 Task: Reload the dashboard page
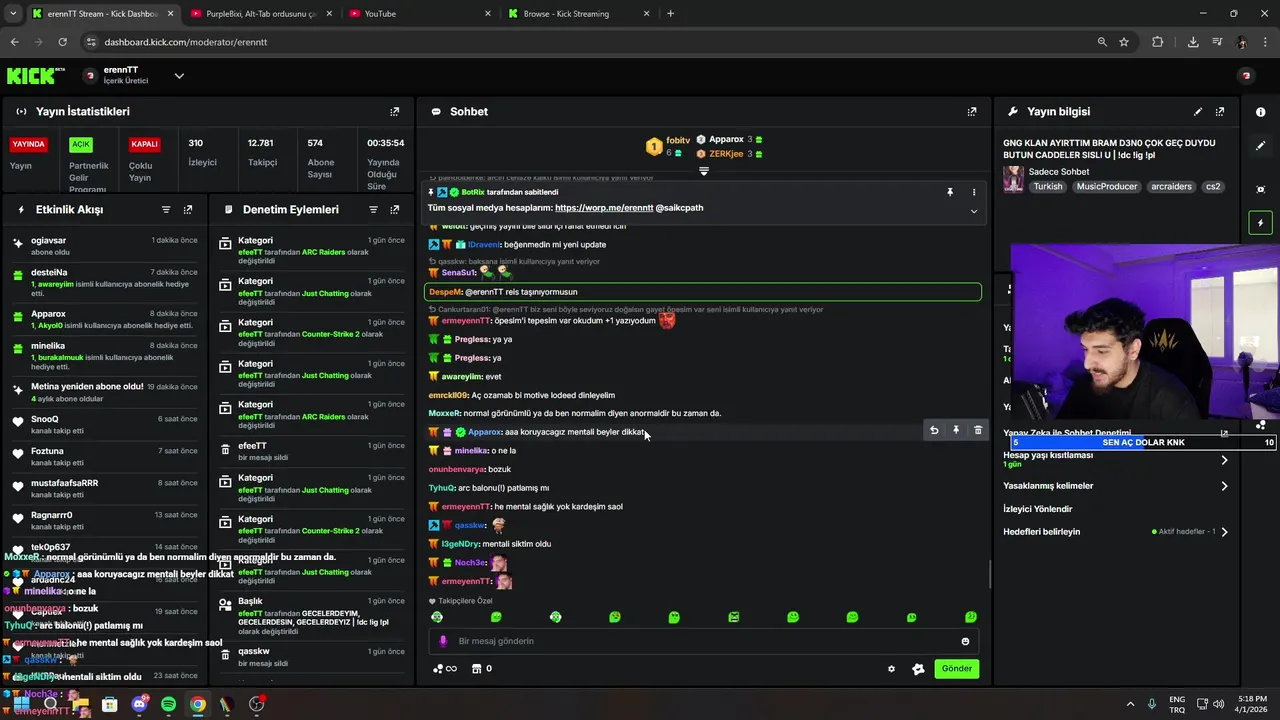pos(62,42)
